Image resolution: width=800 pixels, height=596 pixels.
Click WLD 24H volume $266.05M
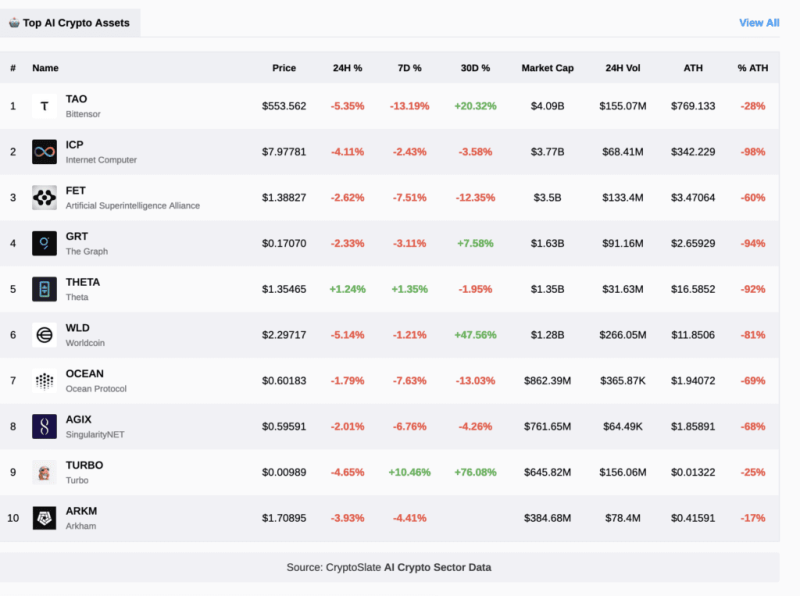tap(623, 335)
